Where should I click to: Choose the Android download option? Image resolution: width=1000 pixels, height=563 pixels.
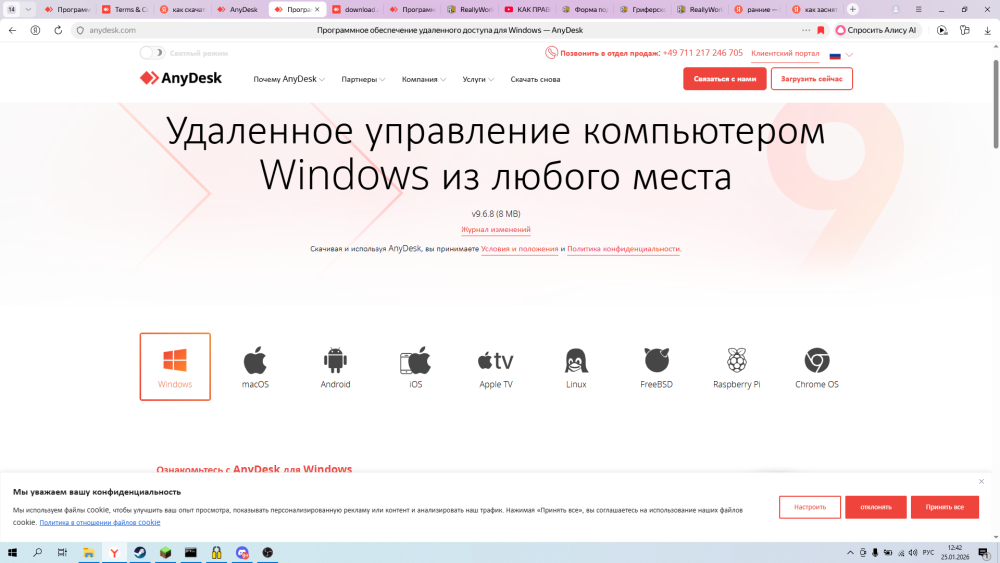click(335, 367)
